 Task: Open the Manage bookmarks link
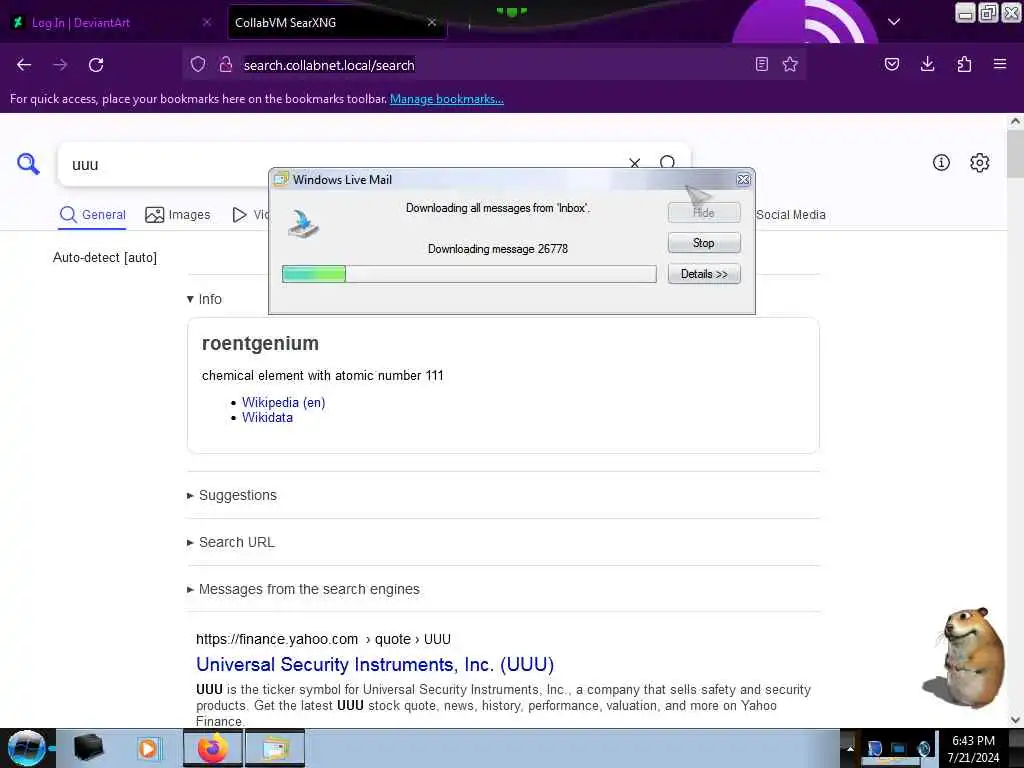[447, 99]
